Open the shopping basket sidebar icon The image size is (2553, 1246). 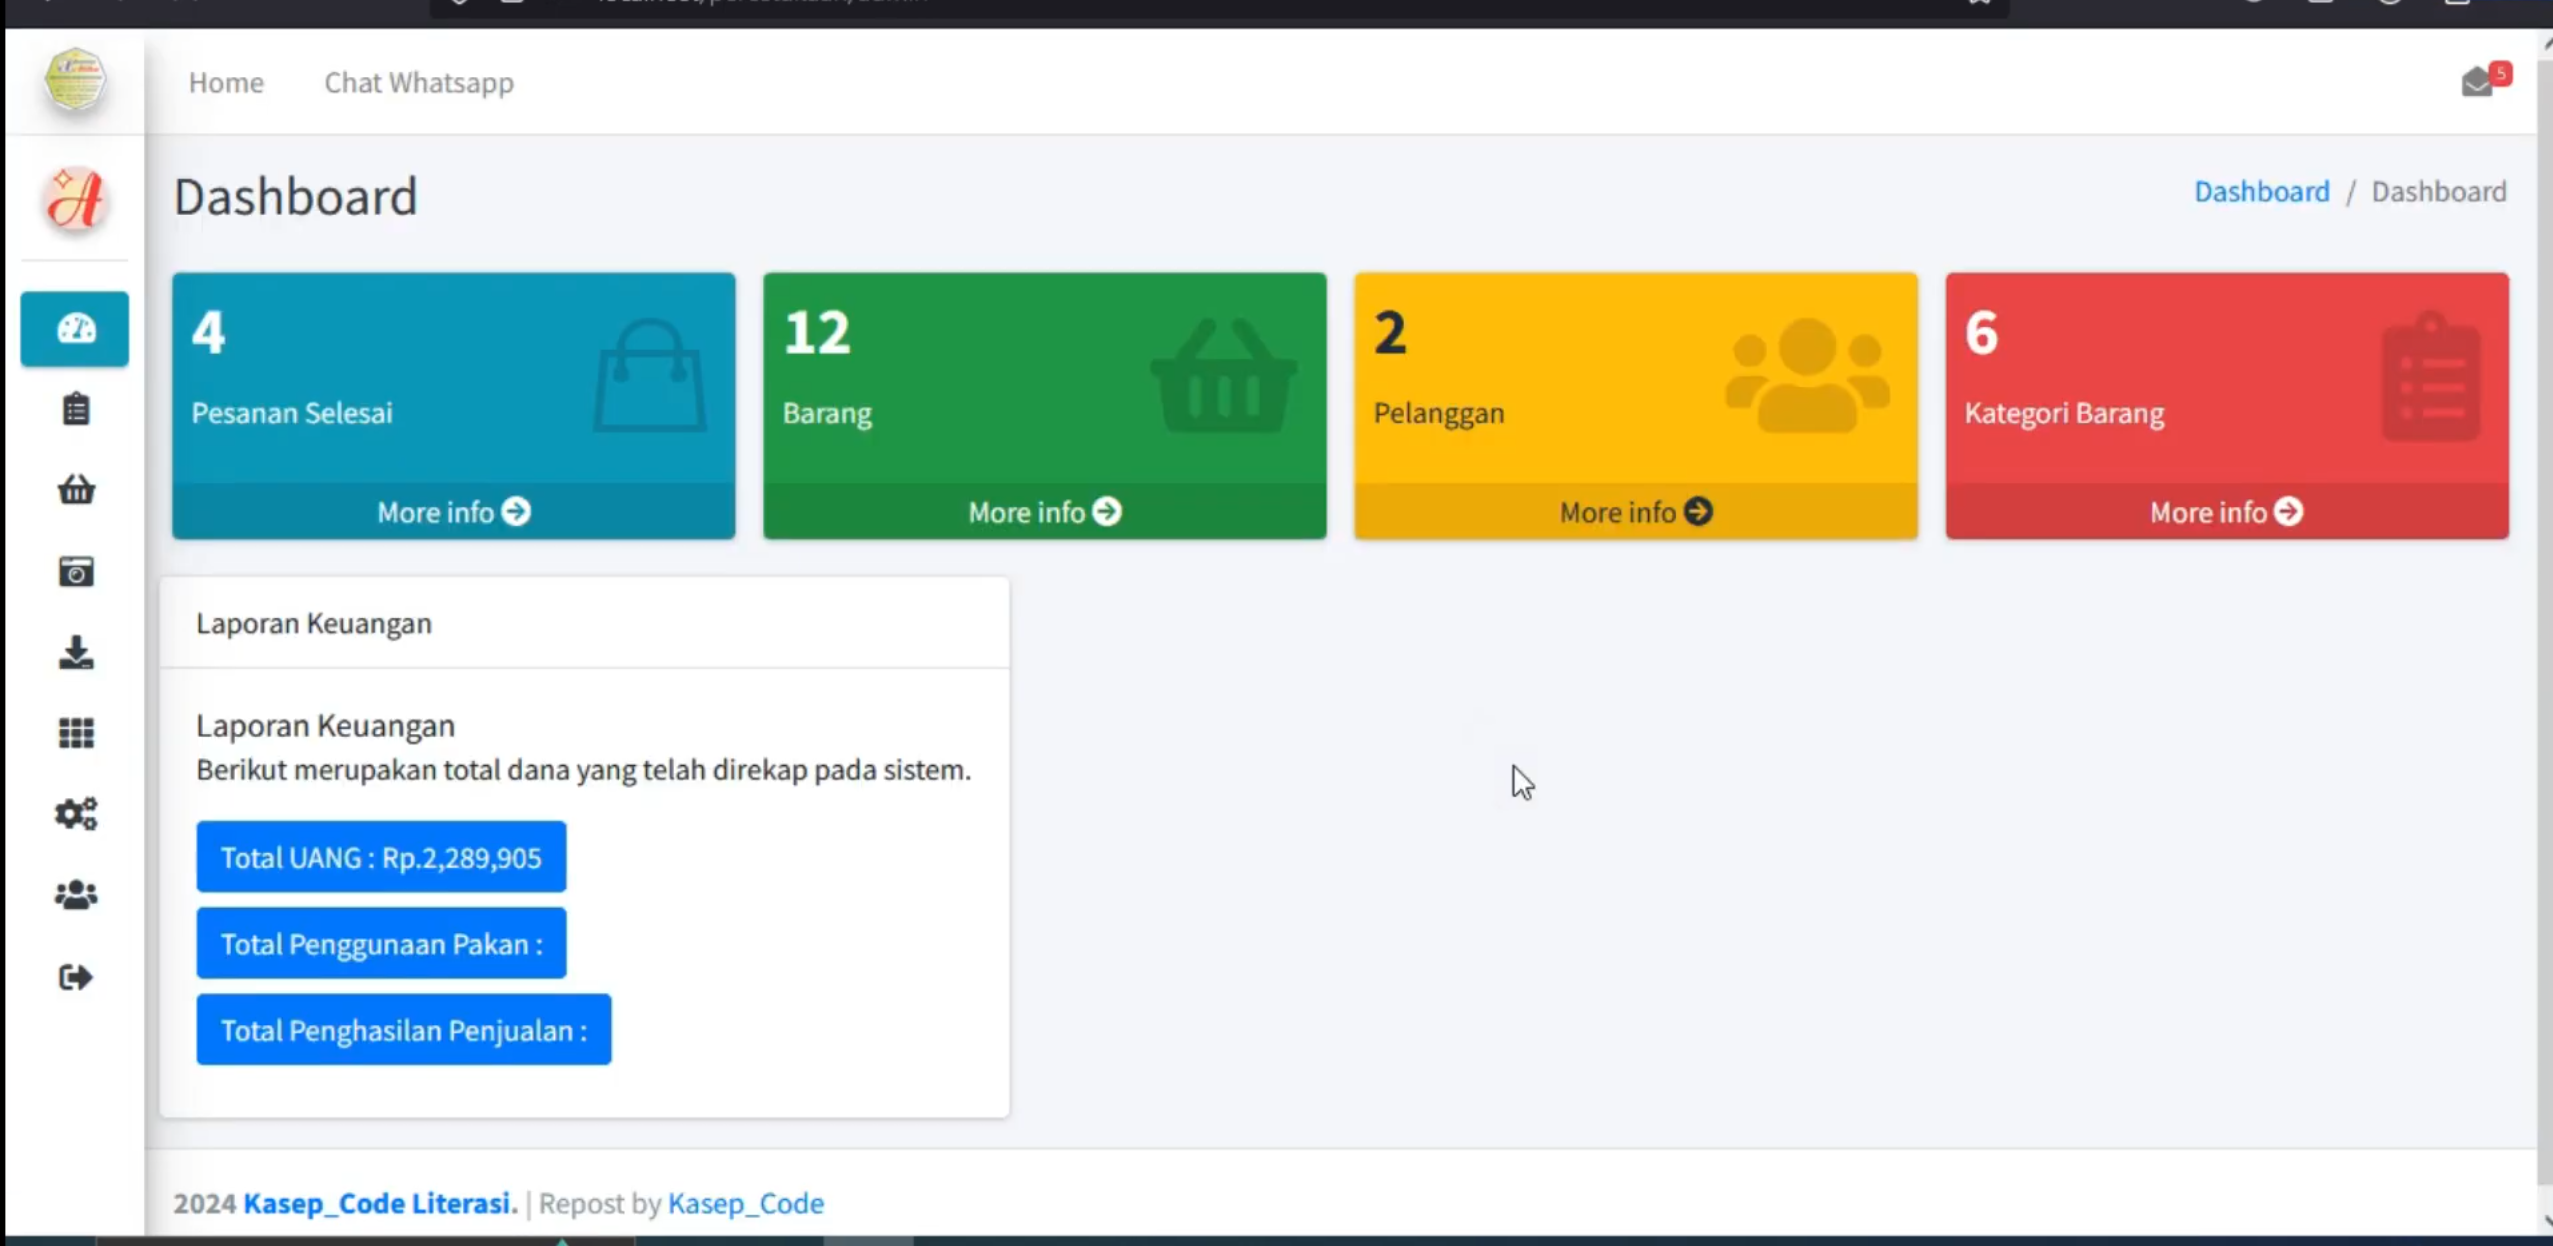pyautogui.click(x=76, y=490)
